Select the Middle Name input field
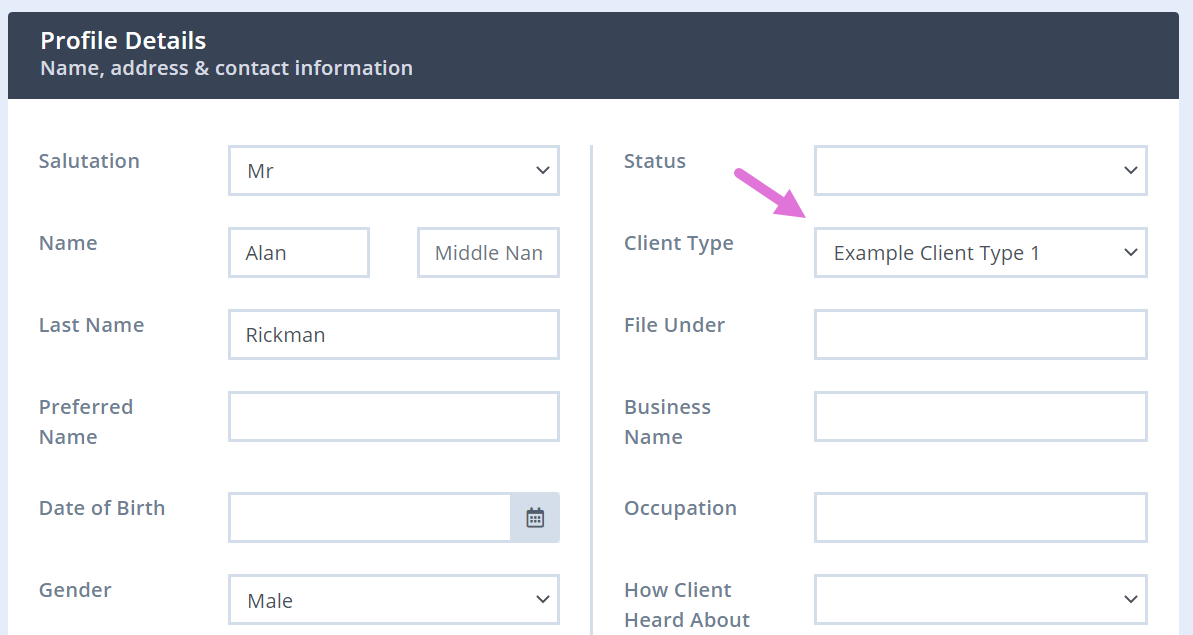The height and width of the screenshot is (635, 1193). tap(488, 252)
